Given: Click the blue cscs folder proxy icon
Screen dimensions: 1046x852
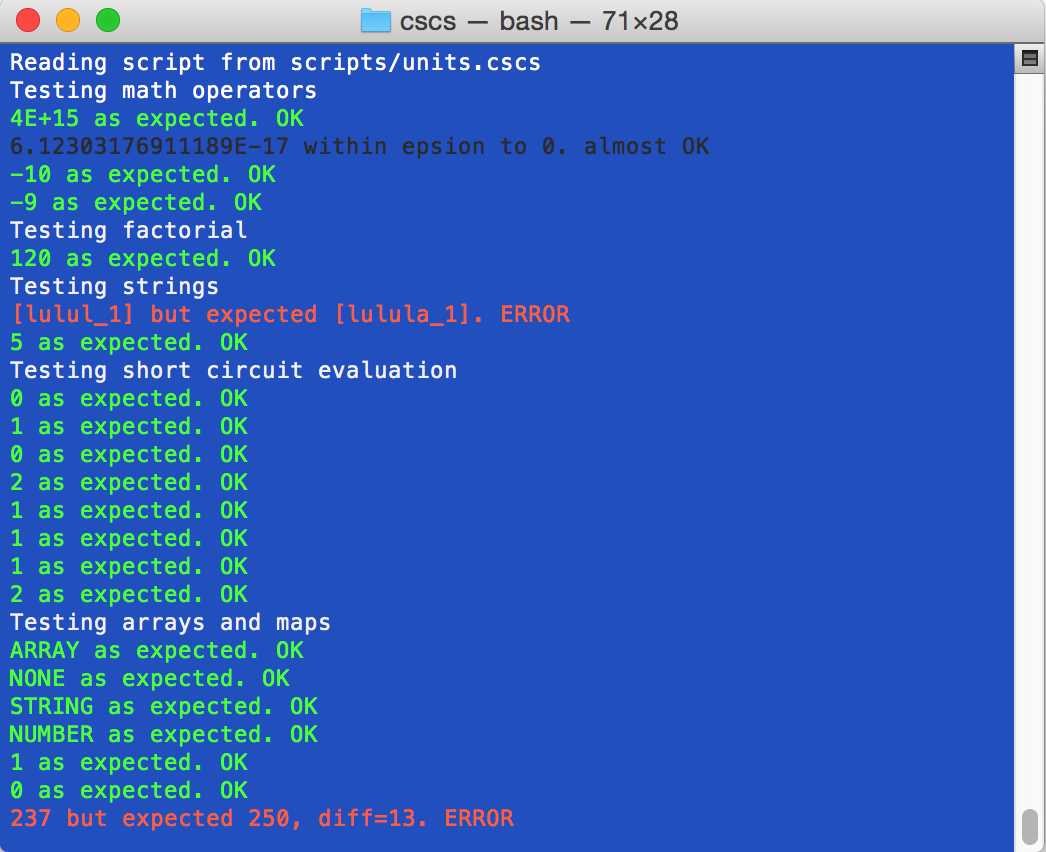Looking at the screenshot, I should (375, 20).
